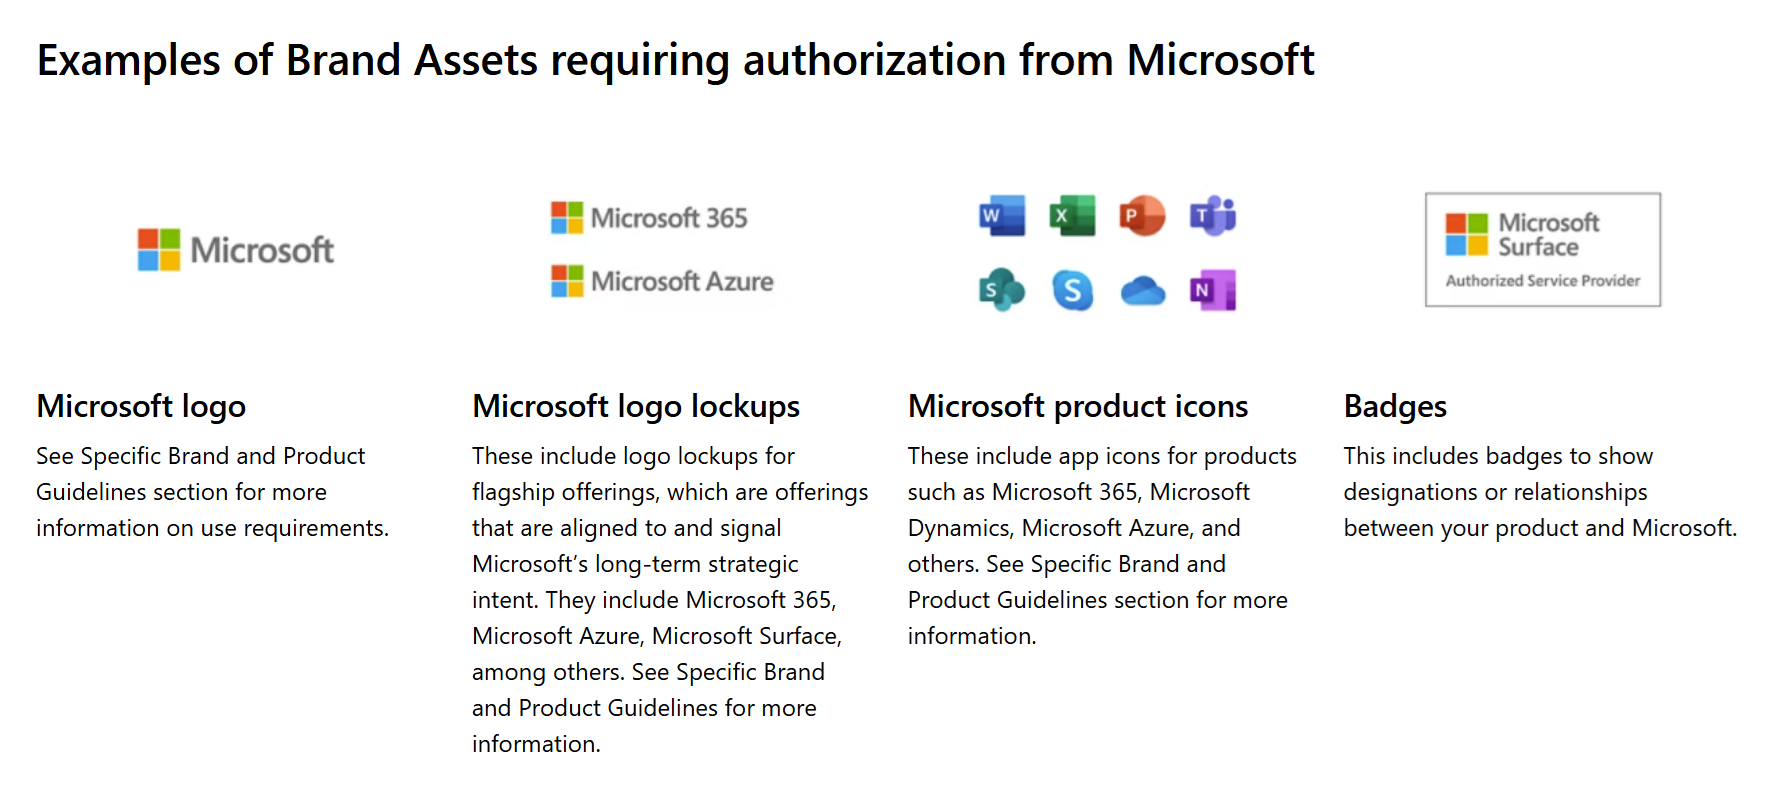
Task: Click the "Badges" heading
Action: 1395,406
